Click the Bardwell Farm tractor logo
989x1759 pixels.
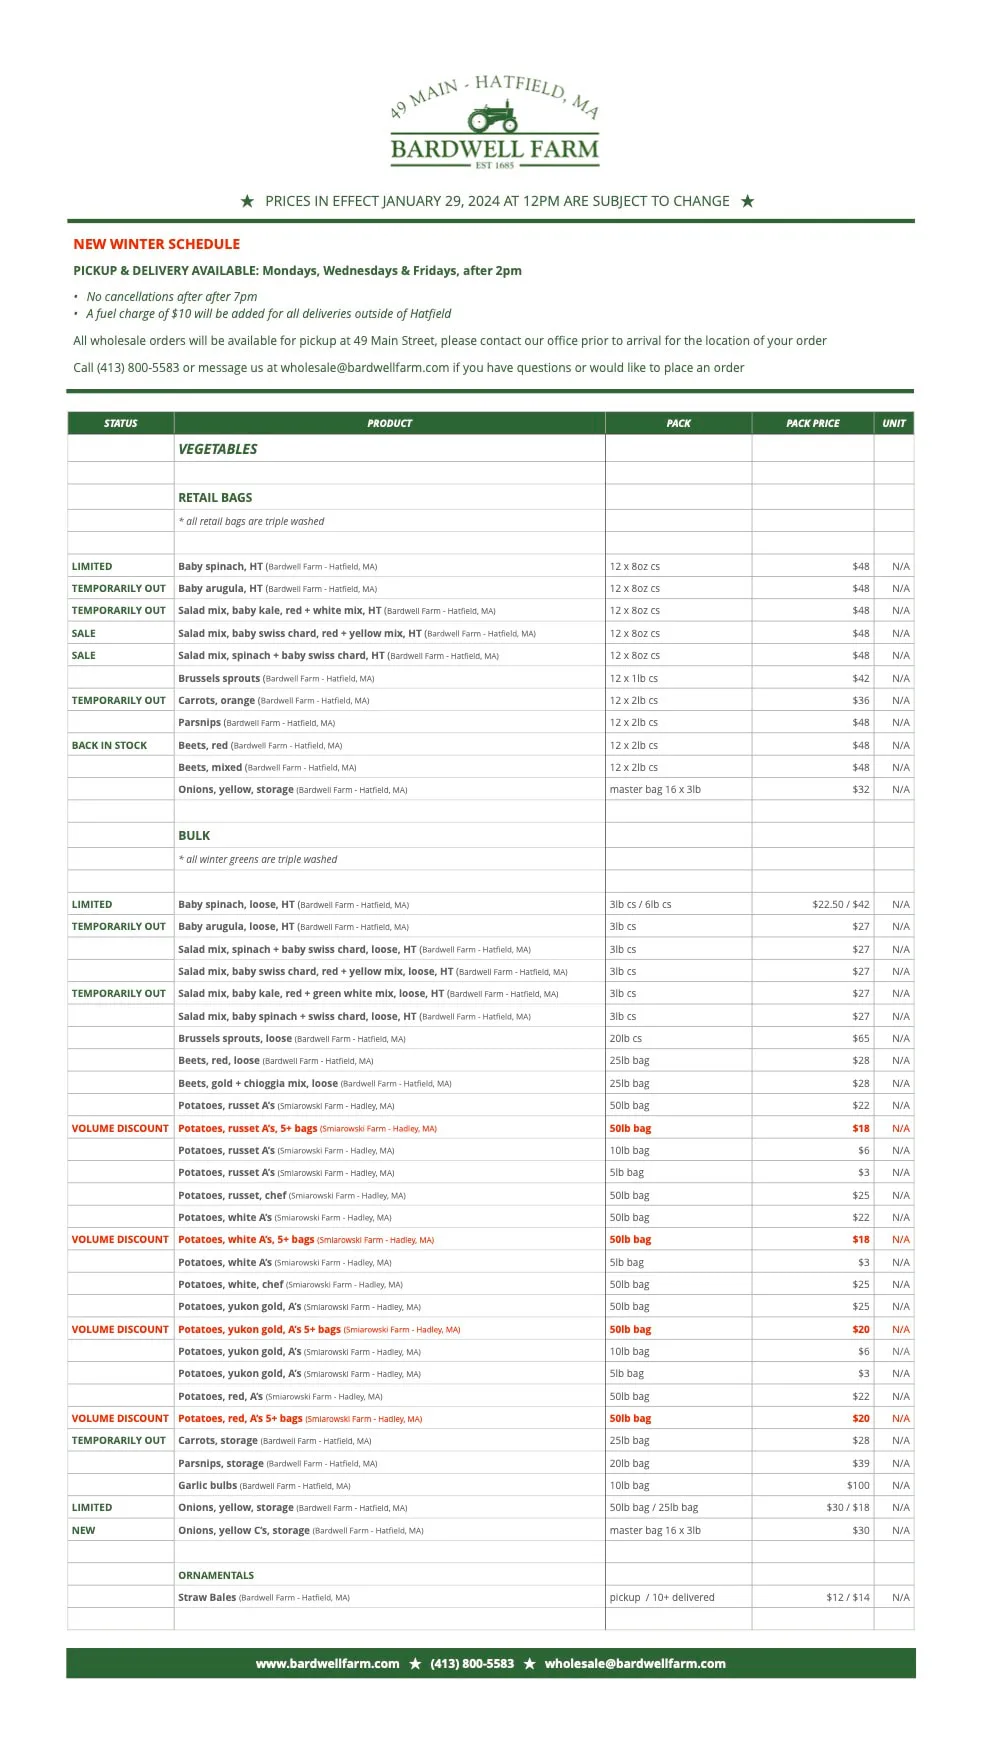click(x=494, y=121)
